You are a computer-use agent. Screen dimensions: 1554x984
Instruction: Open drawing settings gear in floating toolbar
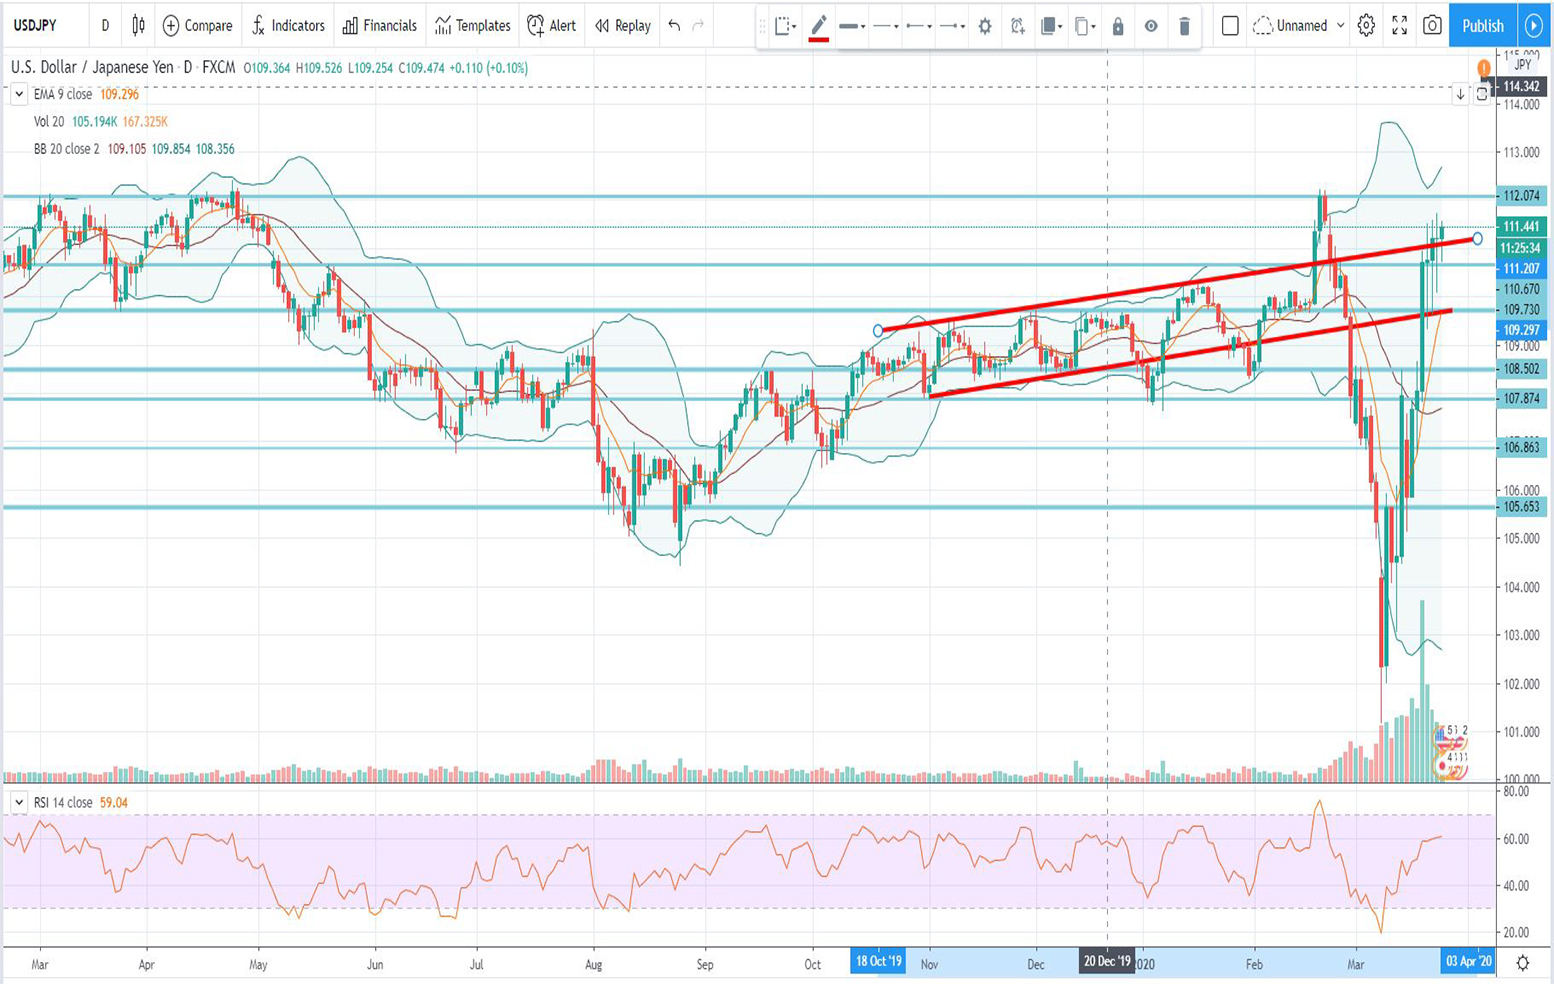pos(985,26)
